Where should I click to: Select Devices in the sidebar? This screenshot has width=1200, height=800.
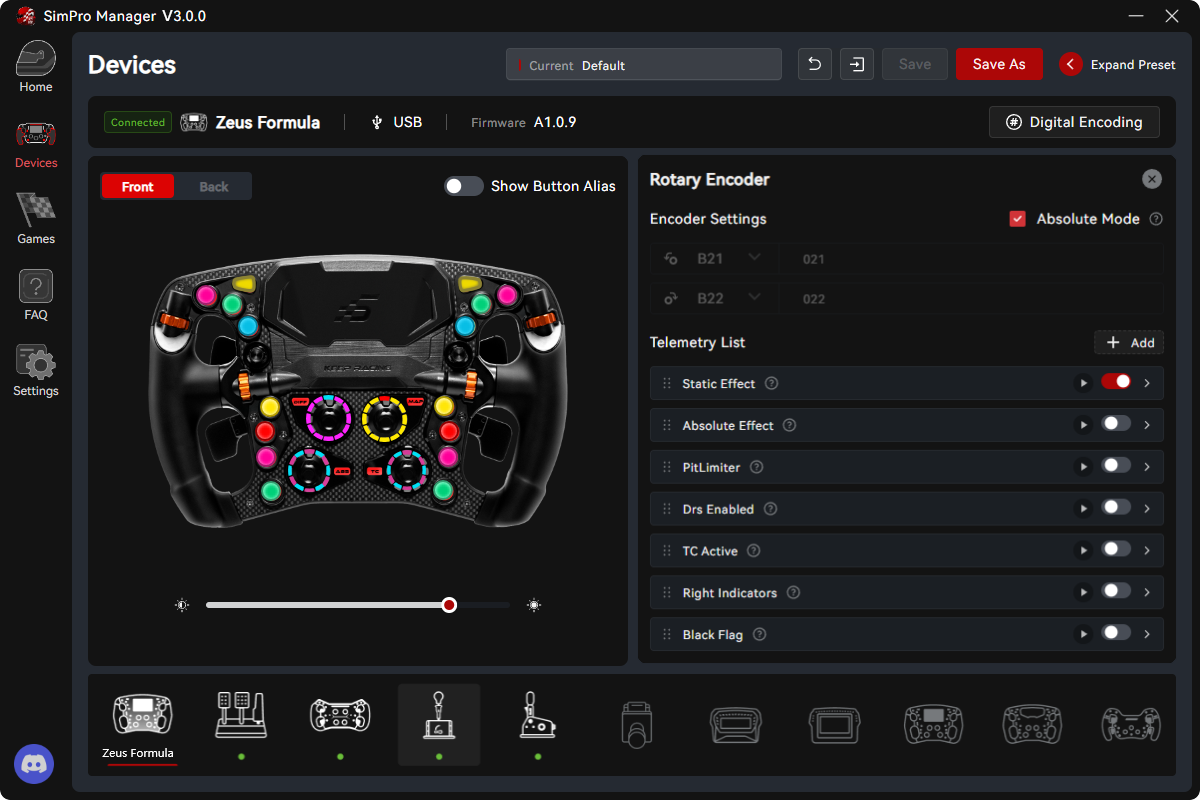click(x=36, y=143)
